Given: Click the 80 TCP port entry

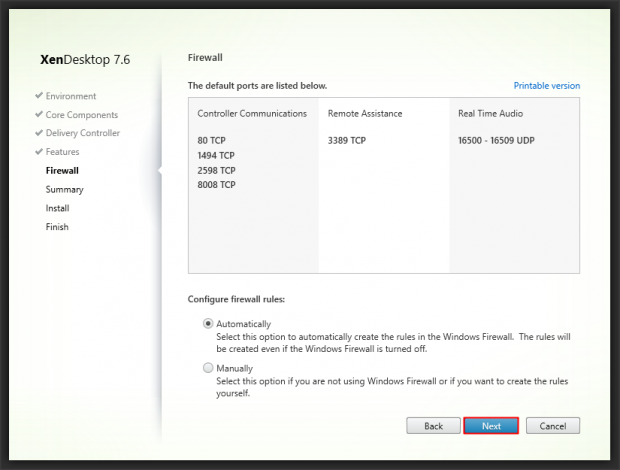Looking at the screenshot, I should click(x=211, y=140).
